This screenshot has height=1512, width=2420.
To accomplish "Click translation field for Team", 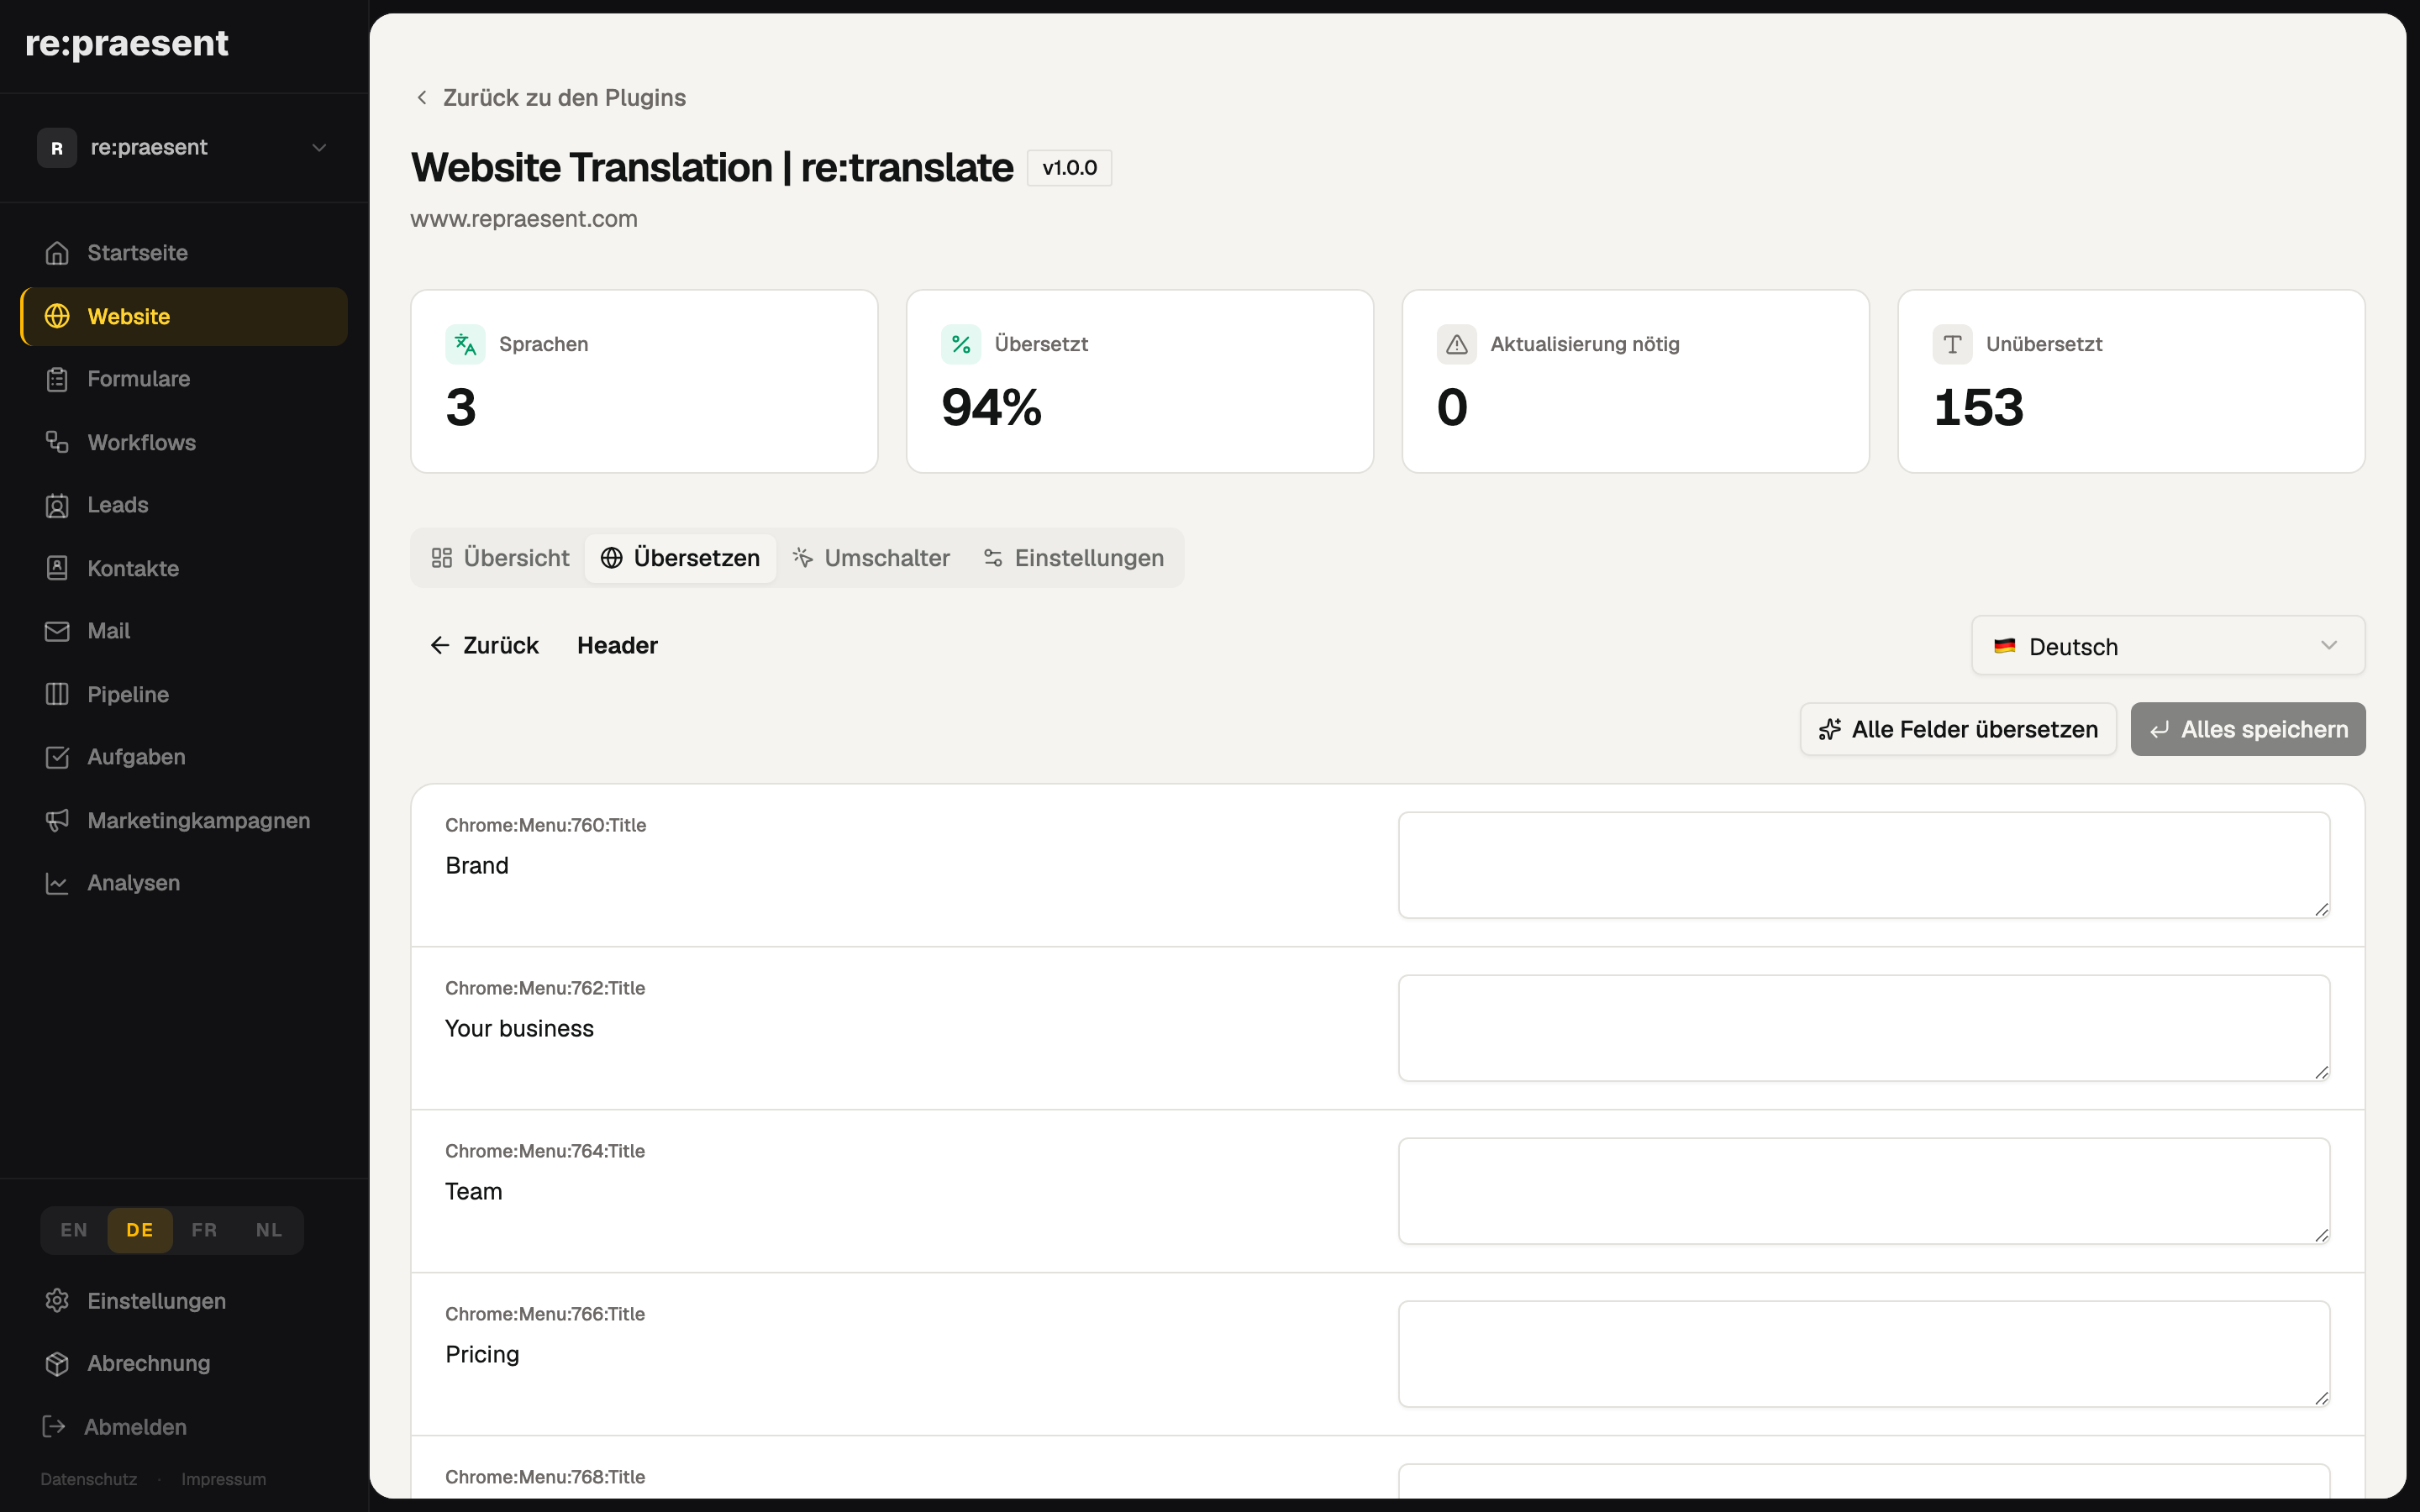I will 1864,1191.
